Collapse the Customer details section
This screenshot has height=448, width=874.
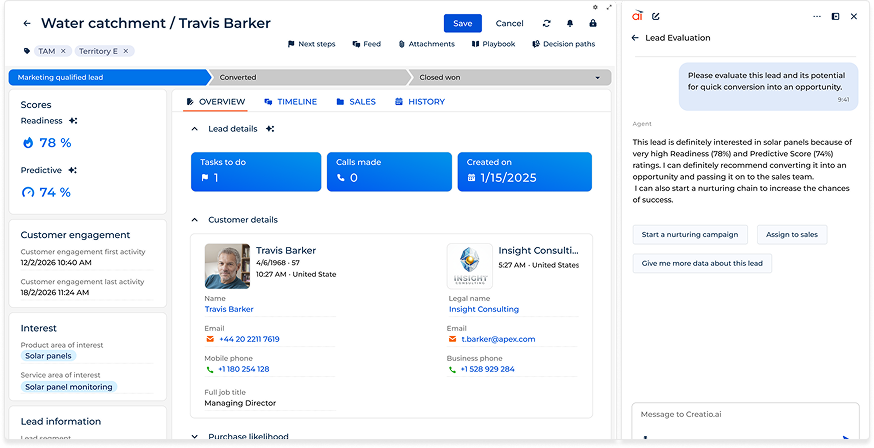[194, 220]
